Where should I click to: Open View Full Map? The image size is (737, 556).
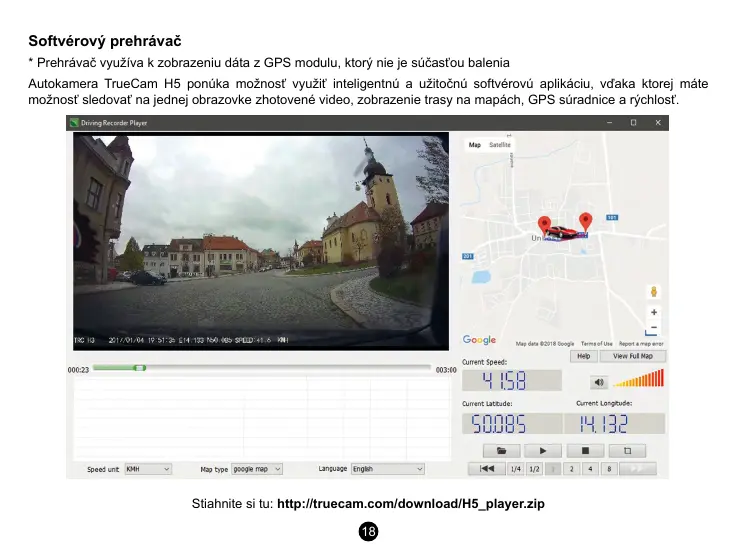pos(633,356)
